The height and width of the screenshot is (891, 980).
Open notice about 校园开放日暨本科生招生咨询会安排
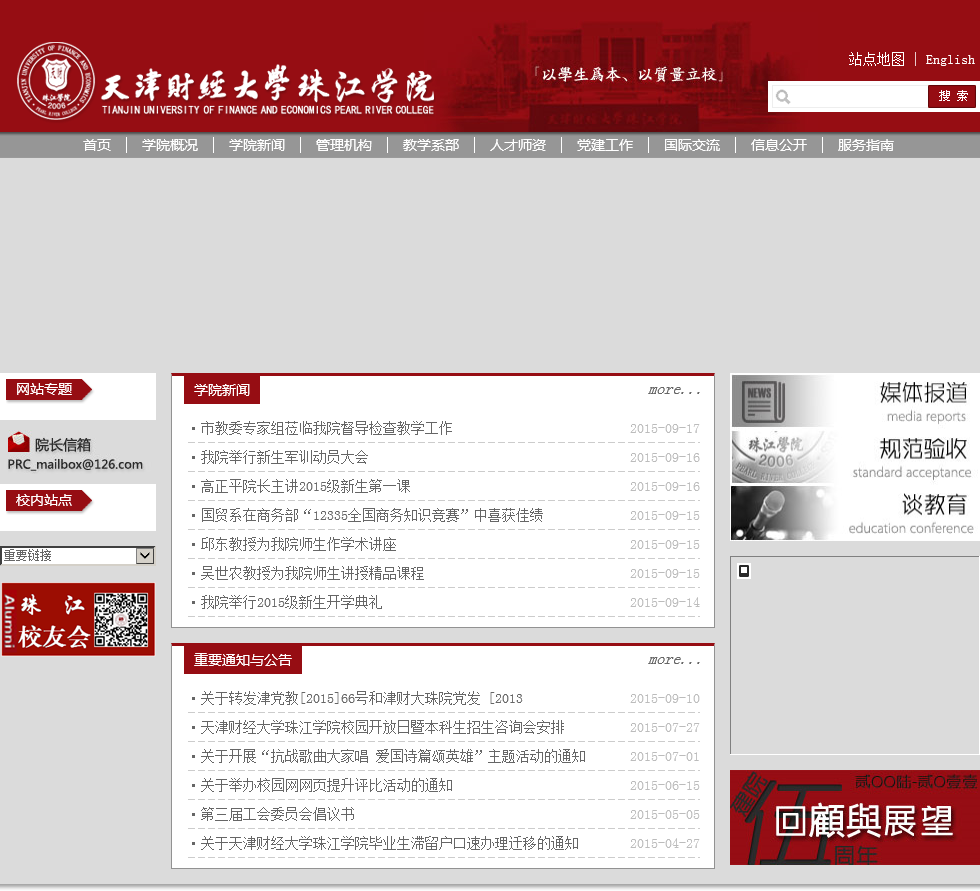(x=382, y=727)
